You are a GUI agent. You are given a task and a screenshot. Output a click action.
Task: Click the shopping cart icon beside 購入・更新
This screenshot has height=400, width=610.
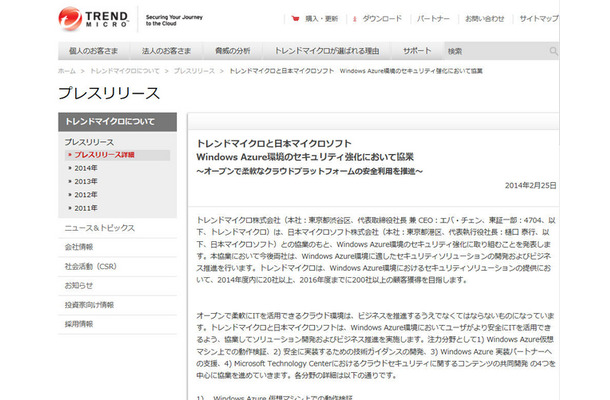pyautogui.click(x=296, y=18)
